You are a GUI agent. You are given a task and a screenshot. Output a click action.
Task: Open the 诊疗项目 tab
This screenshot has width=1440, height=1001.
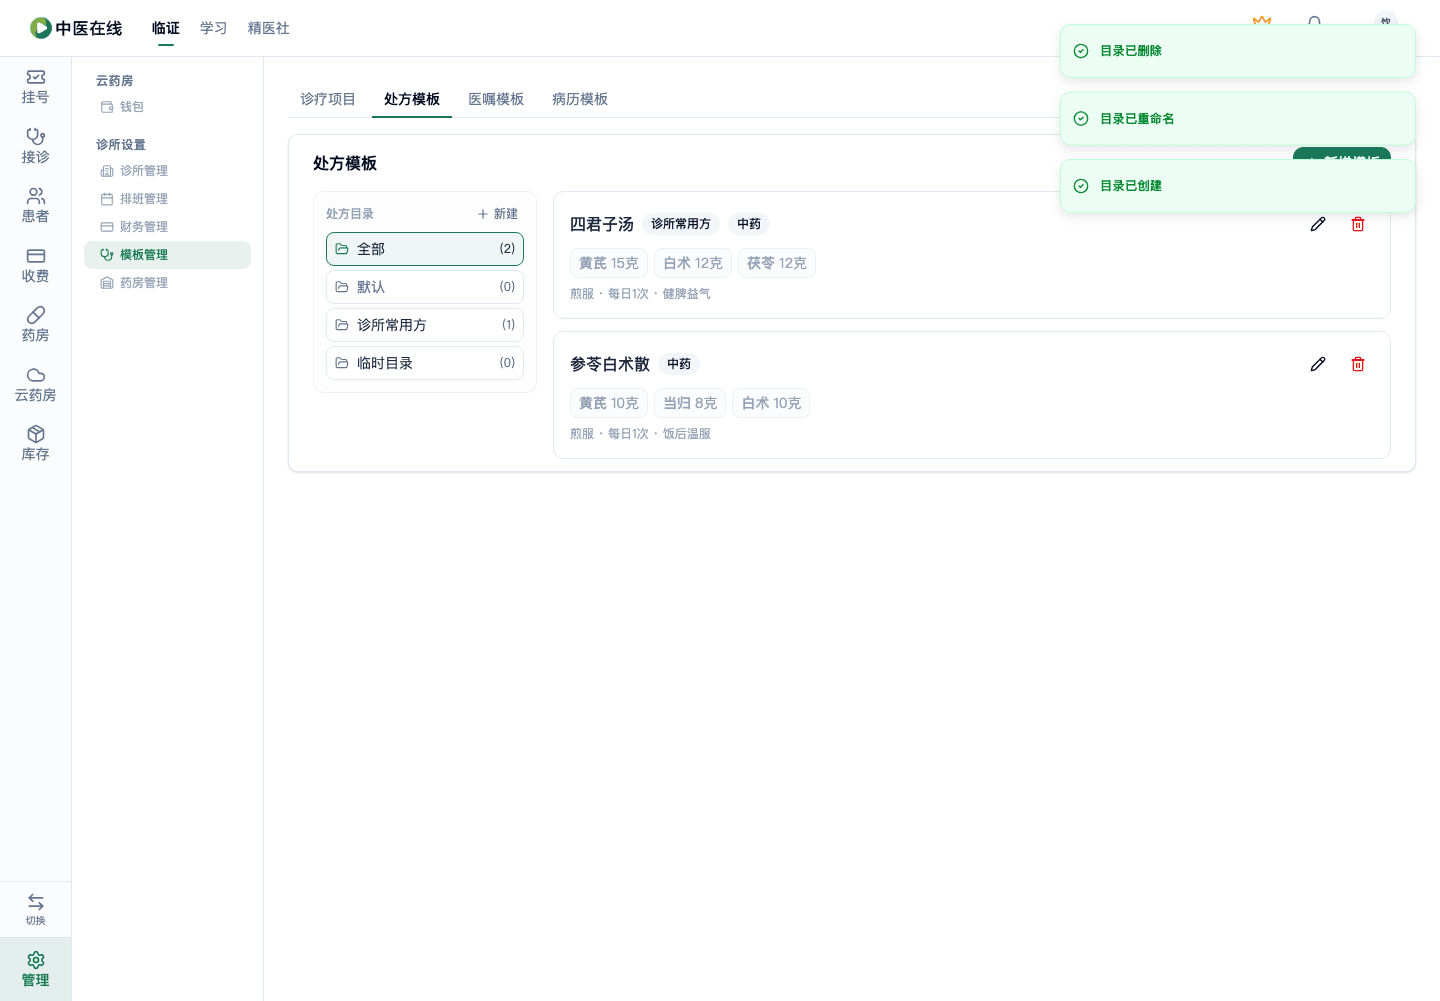[x=328, y=99]
